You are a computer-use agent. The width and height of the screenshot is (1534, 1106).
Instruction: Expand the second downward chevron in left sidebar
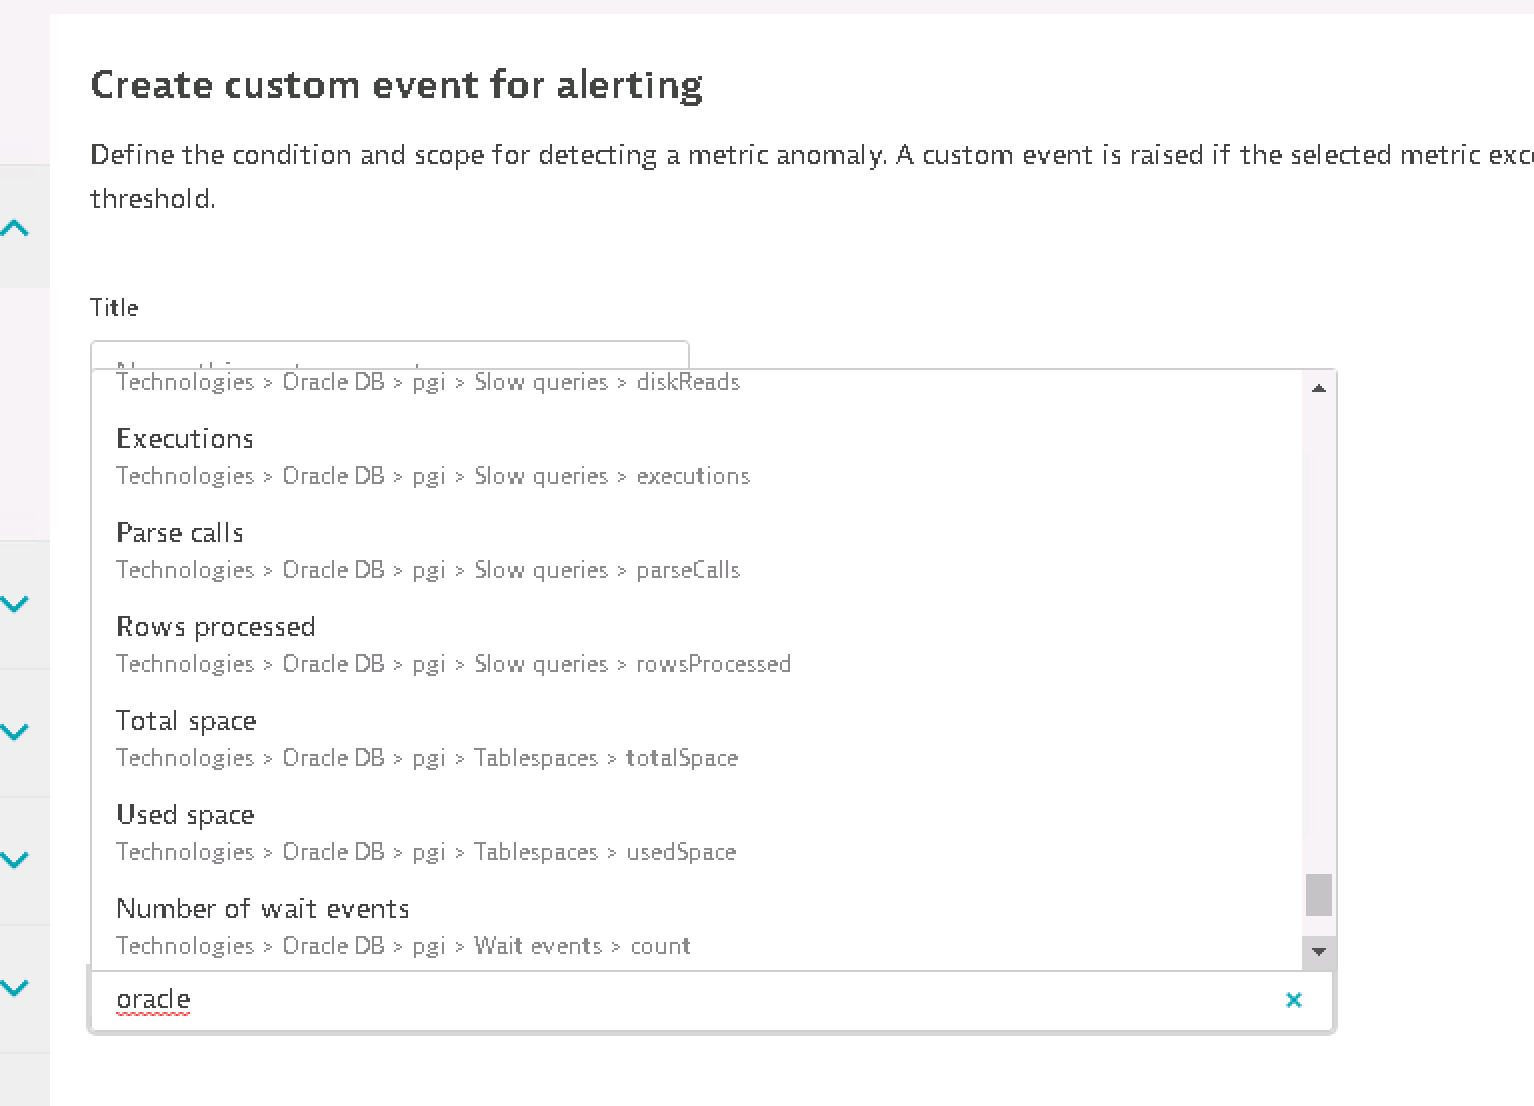coord(15,732)
